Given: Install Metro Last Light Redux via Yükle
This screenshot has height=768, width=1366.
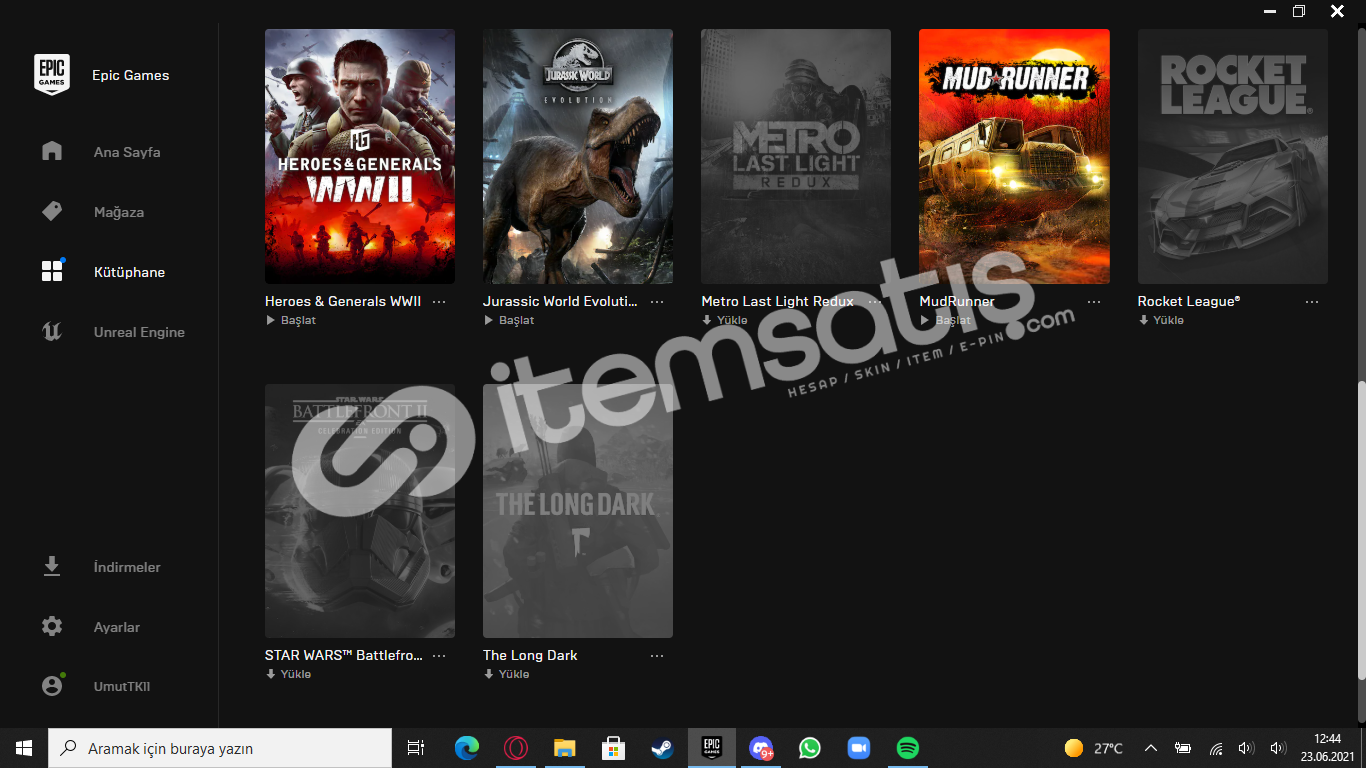Looking at the screenshot, I should (725, 320).
